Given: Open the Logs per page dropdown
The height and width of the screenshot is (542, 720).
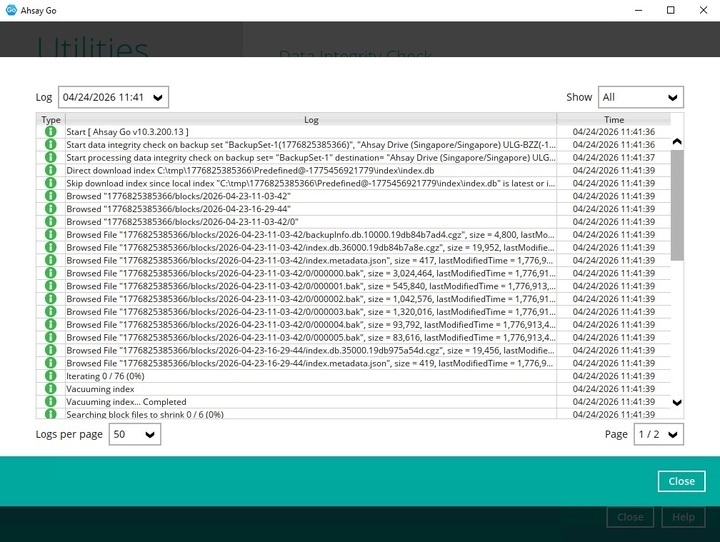Looking at the screenshot, I should click(135, 434).
